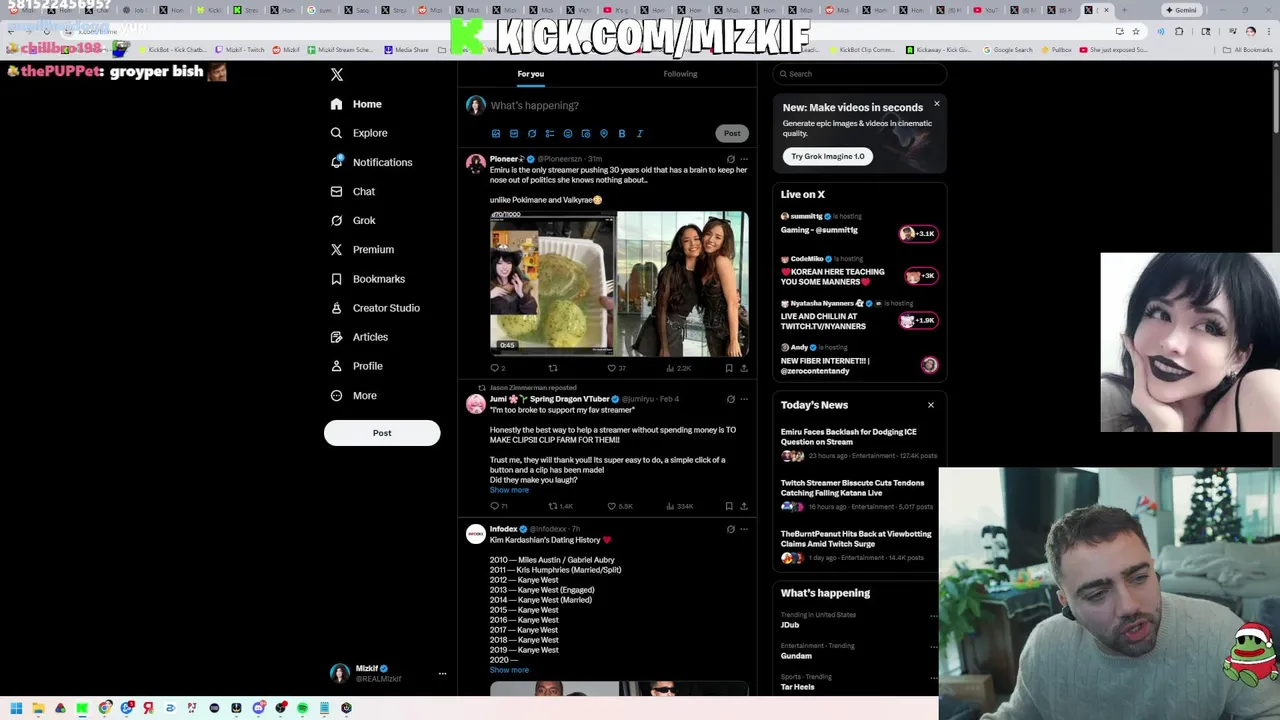Click Show more on Infodexx's post
The width and height of the screenshot is (1280, 720).
click(x=509, y=670)
